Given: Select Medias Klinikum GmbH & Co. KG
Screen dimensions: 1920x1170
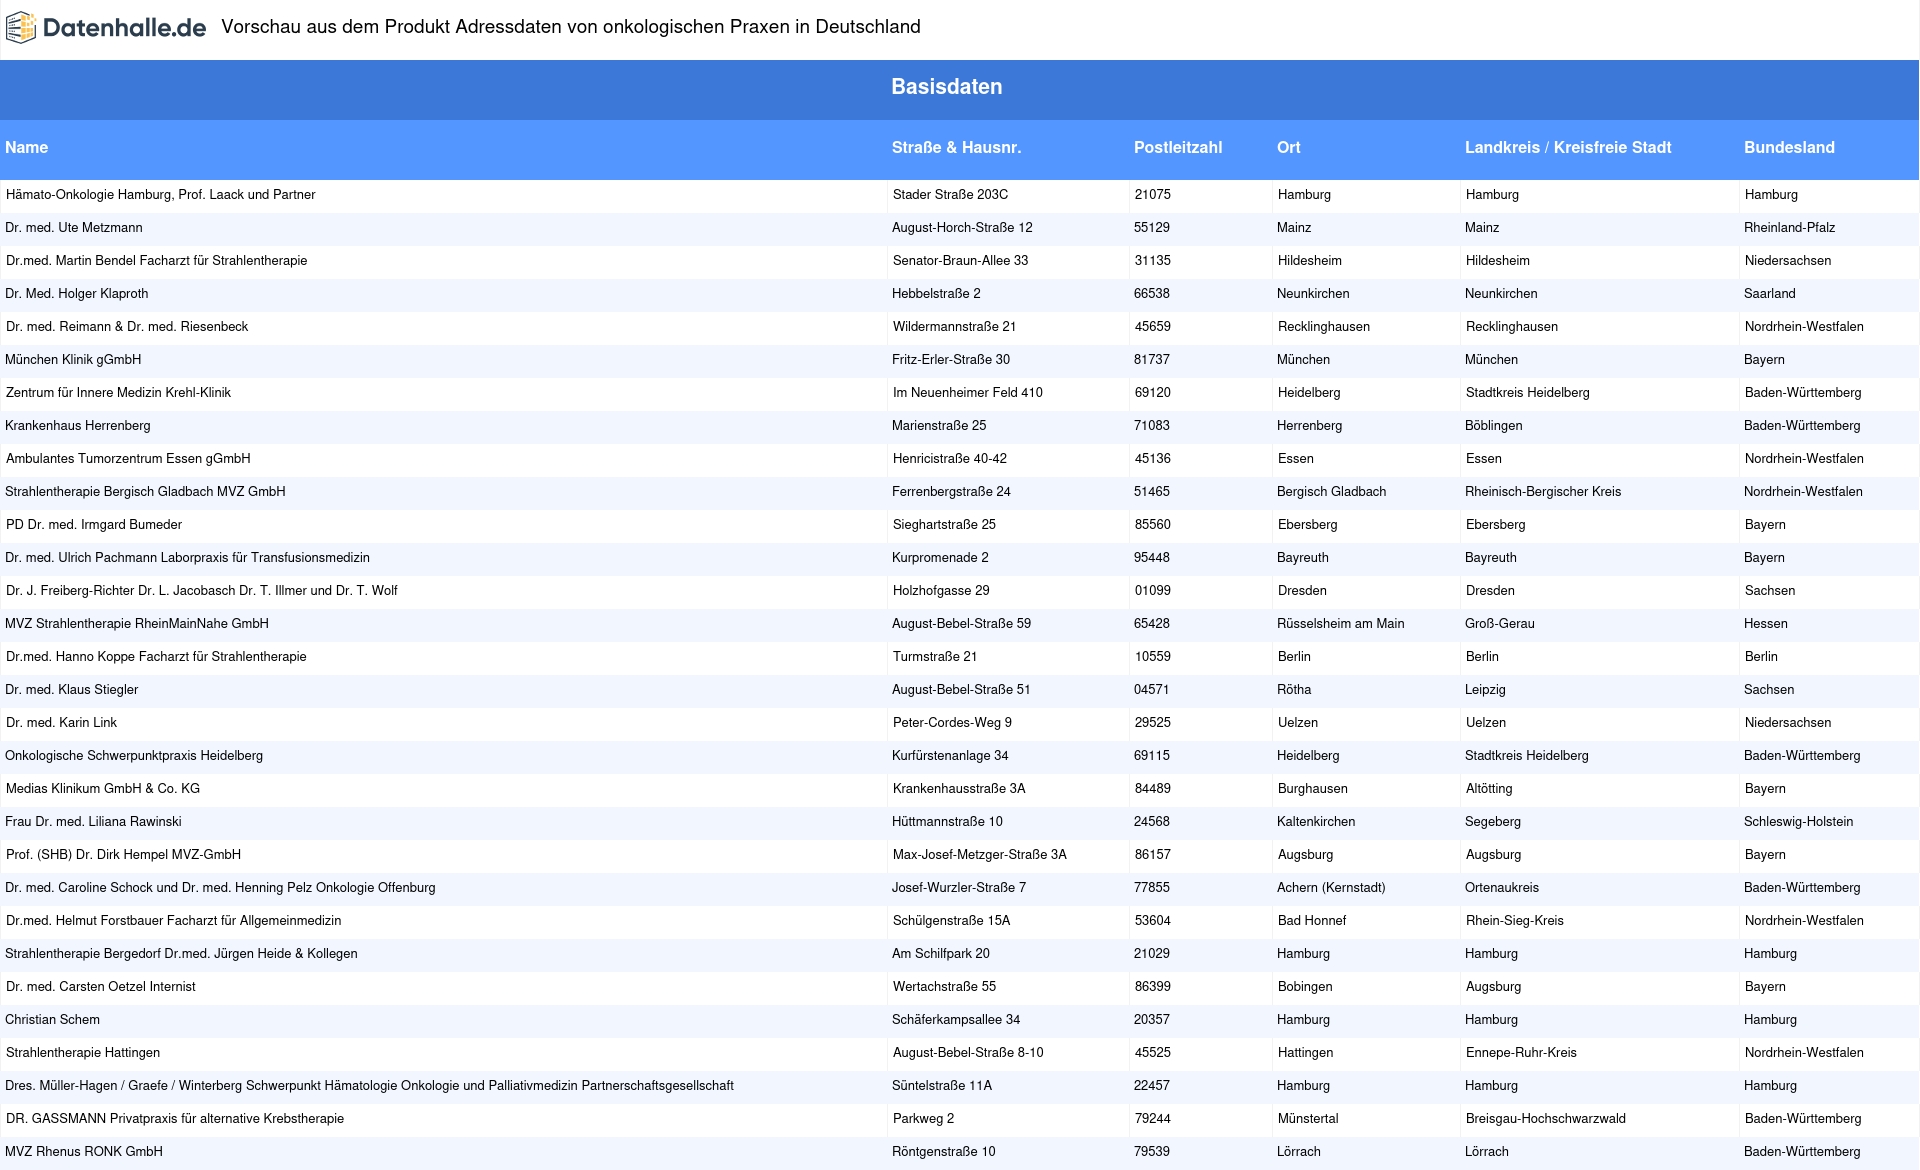Looking at the screenshot, I should click(x=103, y=789).
